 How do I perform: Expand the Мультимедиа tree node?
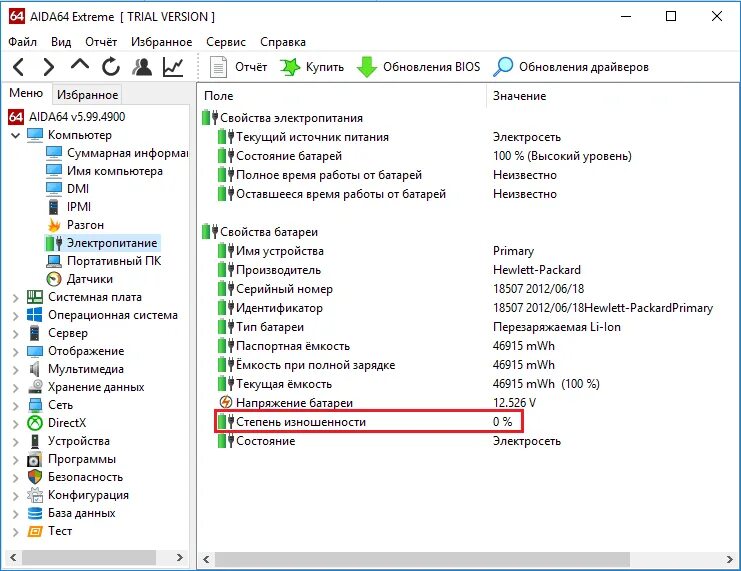pos(16,370)
